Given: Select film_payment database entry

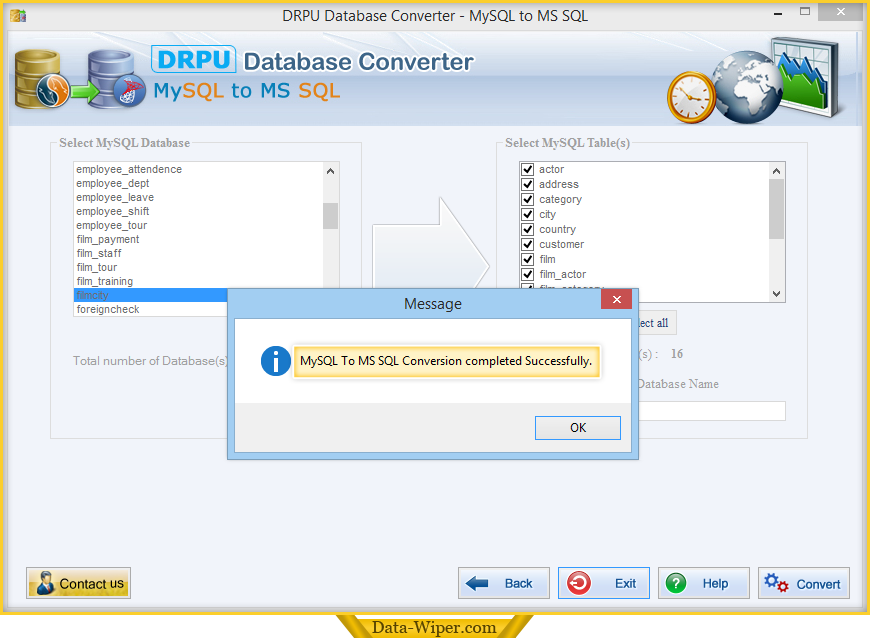Looking at the screenshot, I should point(108,240).
